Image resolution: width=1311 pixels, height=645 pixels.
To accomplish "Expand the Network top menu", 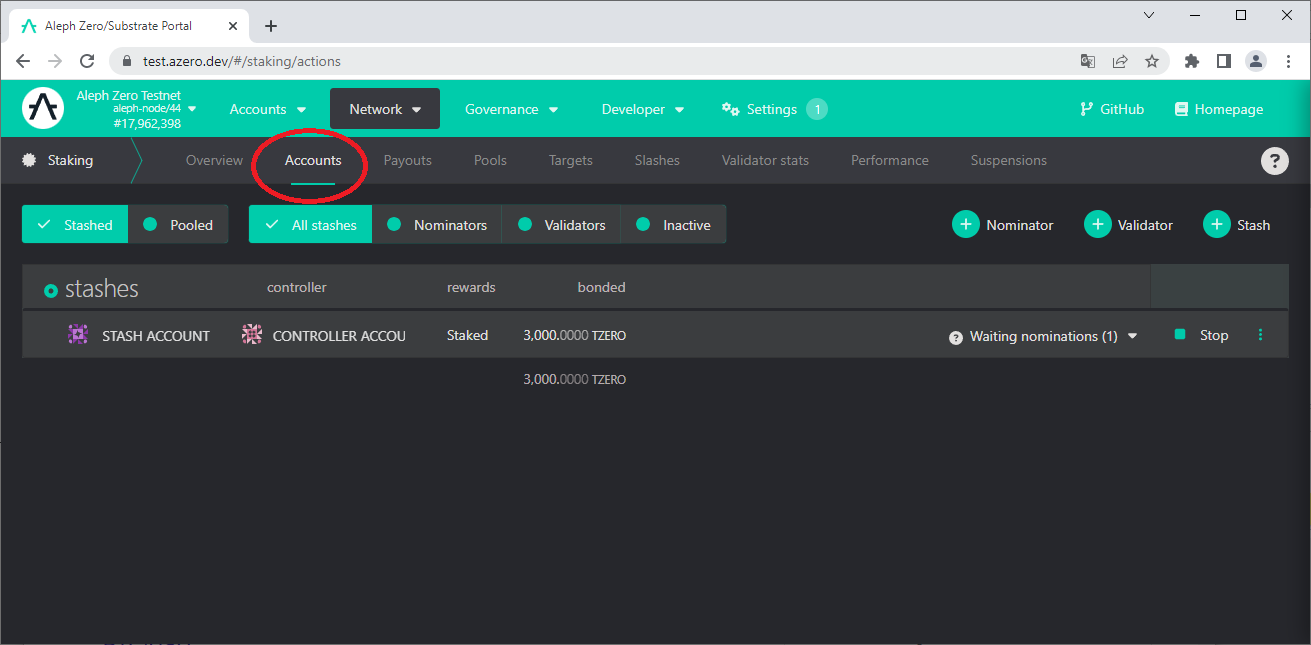I will (x=385, y=109).
